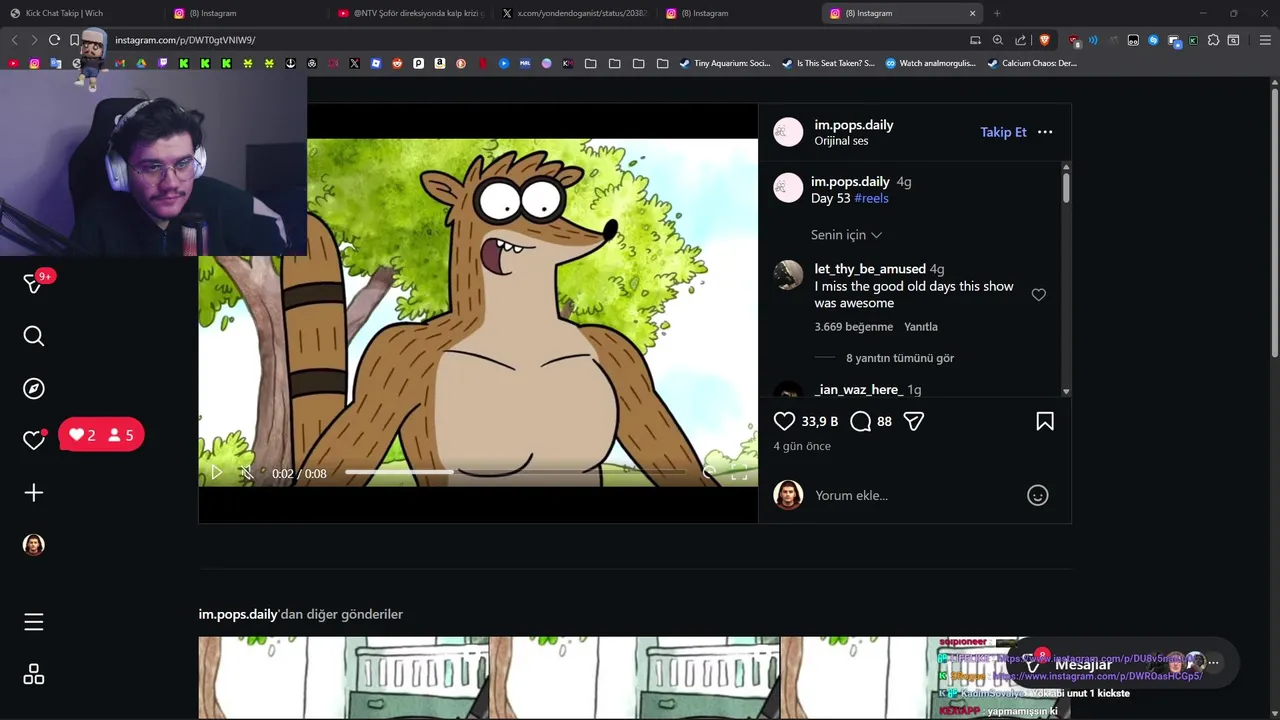Screen dimensions: 1280x720
Task: Open the Tiny Aquarium bookmark
Action: 725,63
